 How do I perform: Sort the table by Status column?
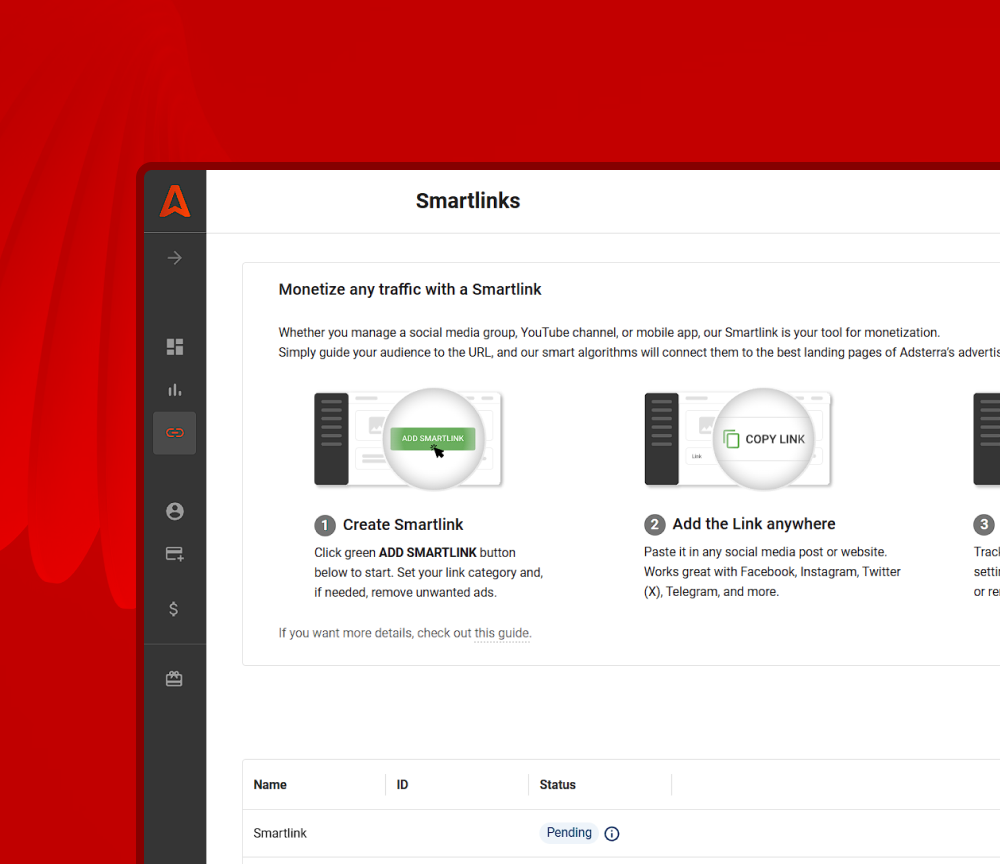[557, 784]
